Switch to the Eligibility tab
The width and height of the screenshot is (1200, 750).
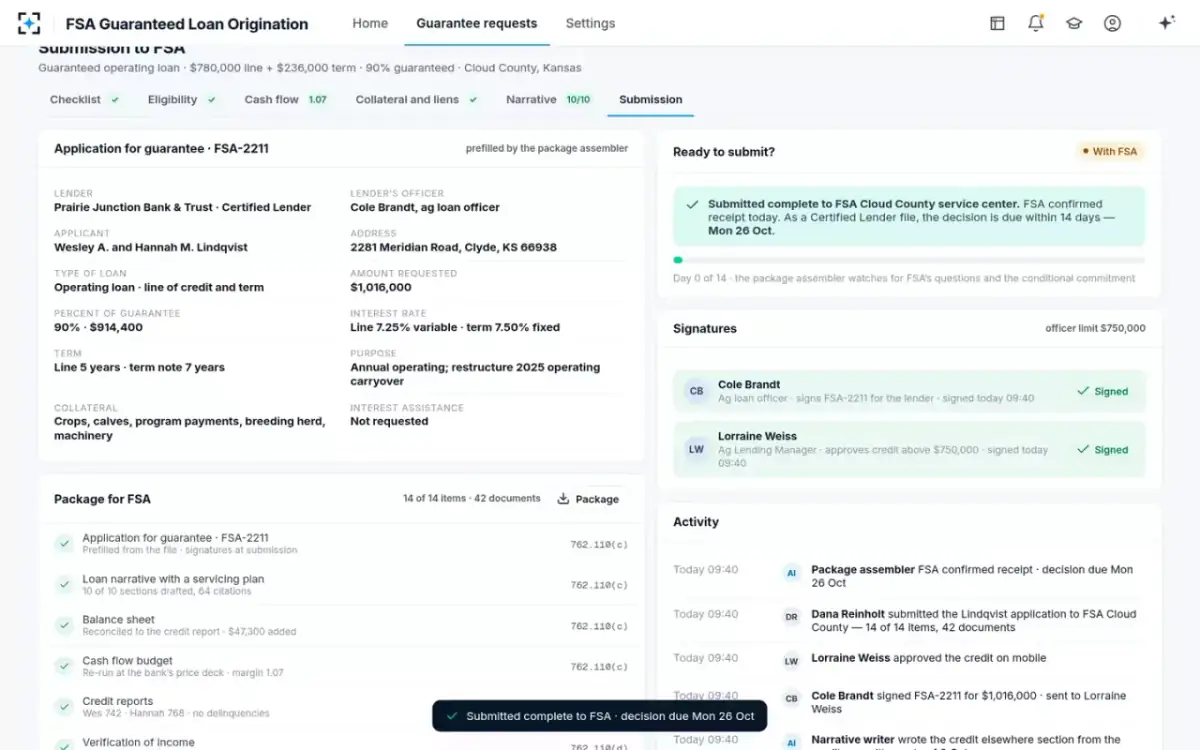click(182, 100)
